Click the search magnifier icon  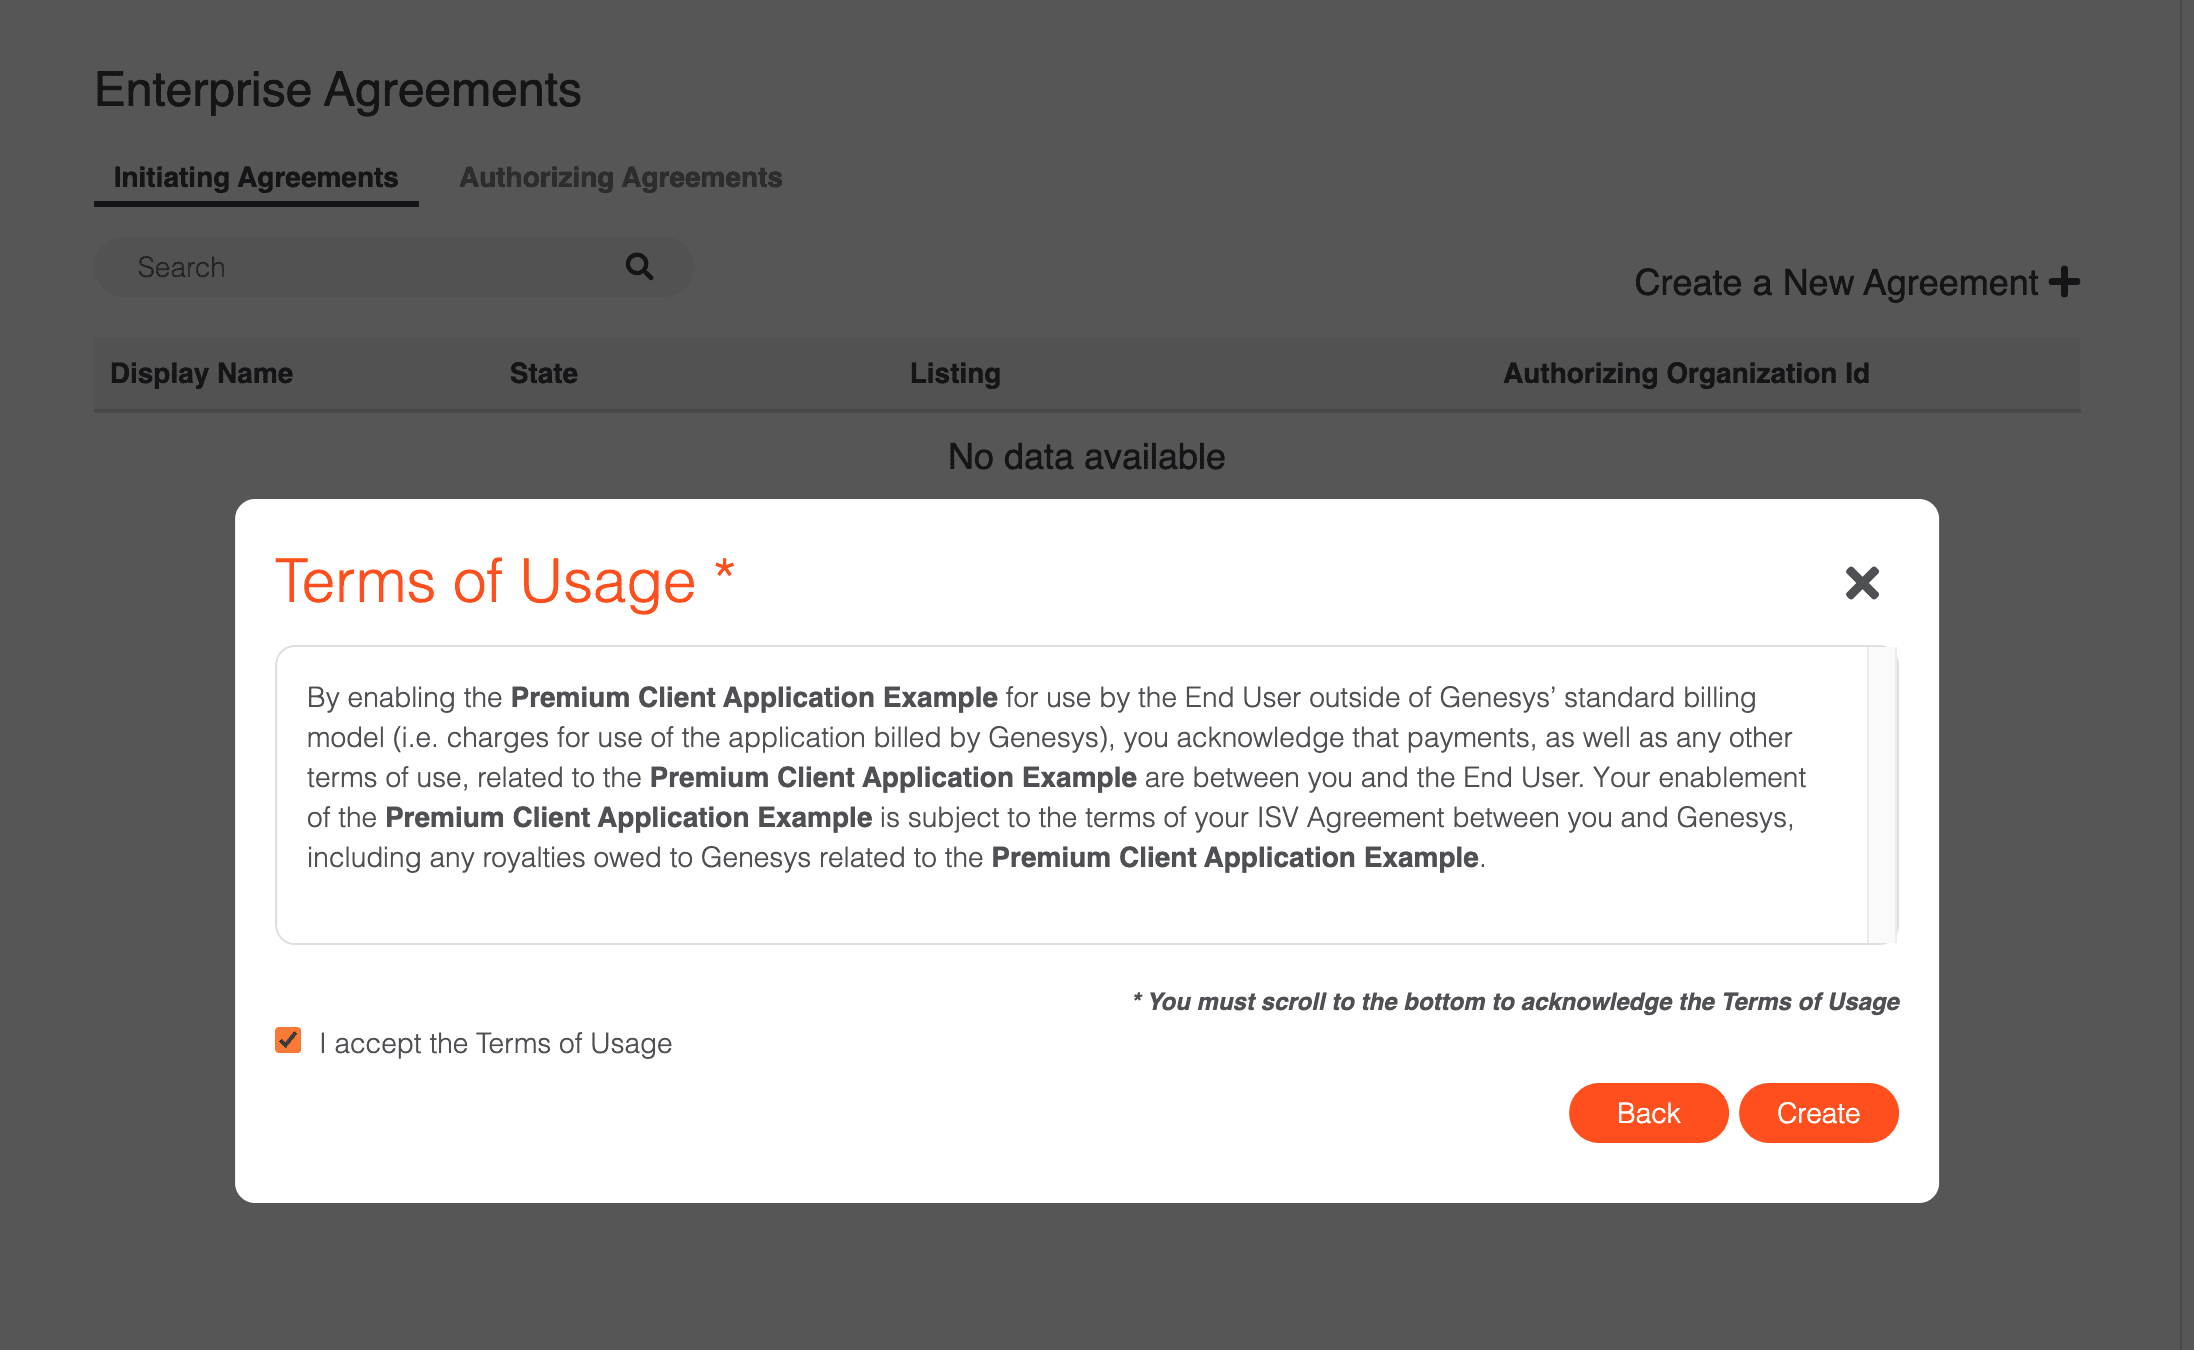coord(639,266)
